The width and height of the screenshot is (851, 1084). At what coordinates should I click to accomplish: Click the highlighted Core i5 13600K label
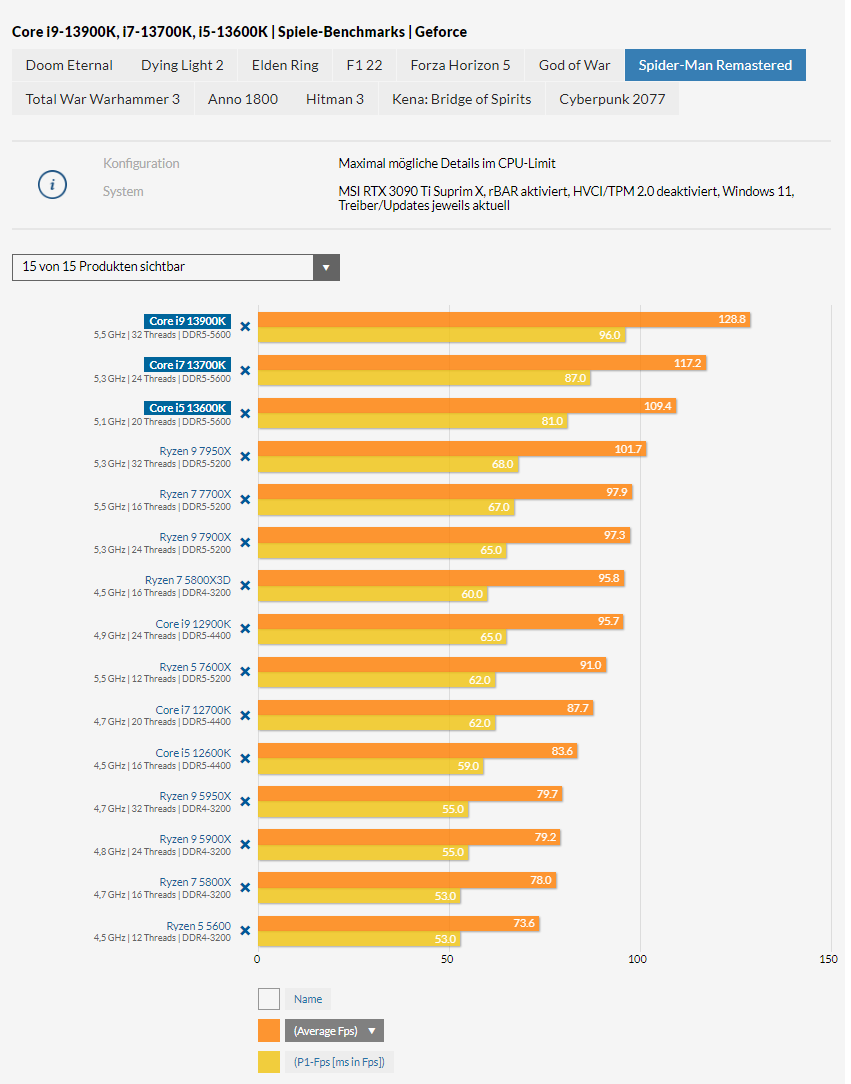coord(187,408)
